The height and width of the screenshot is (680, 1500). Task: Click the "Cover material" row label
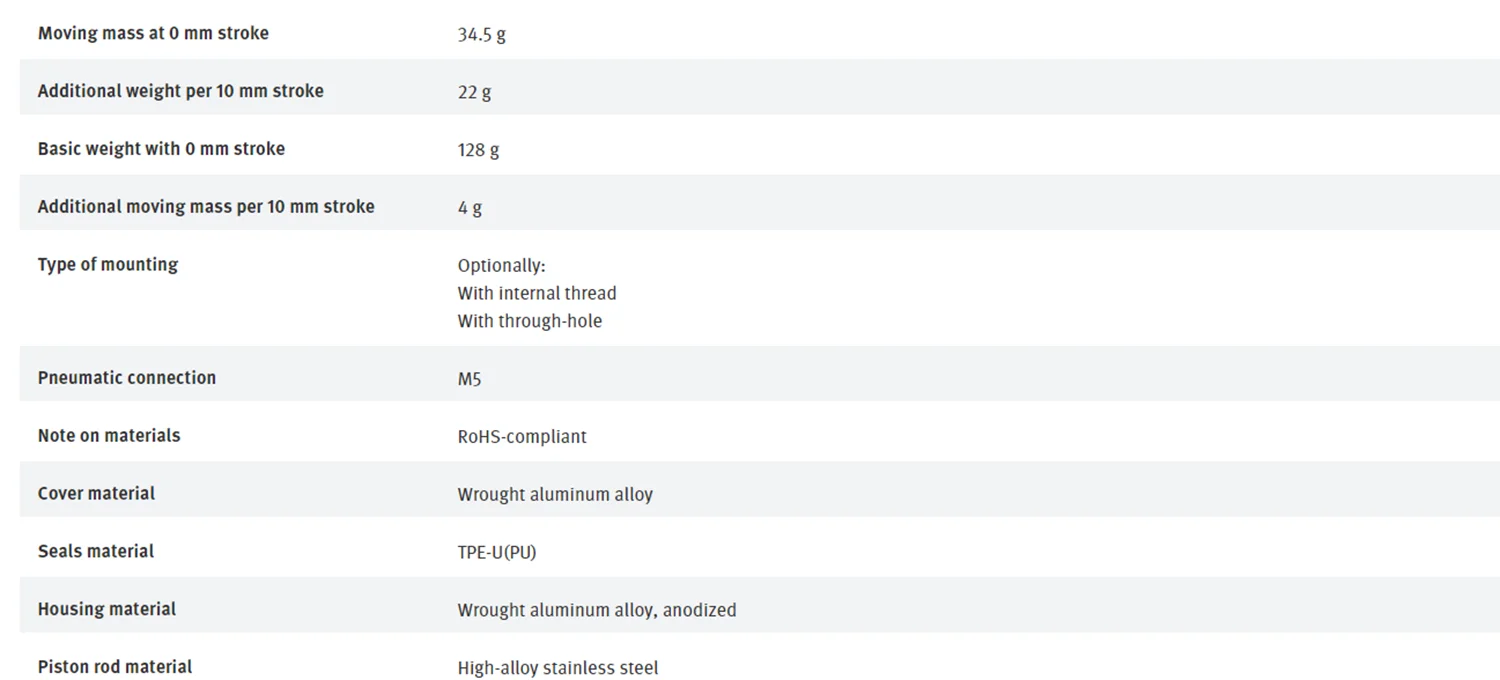96,494
